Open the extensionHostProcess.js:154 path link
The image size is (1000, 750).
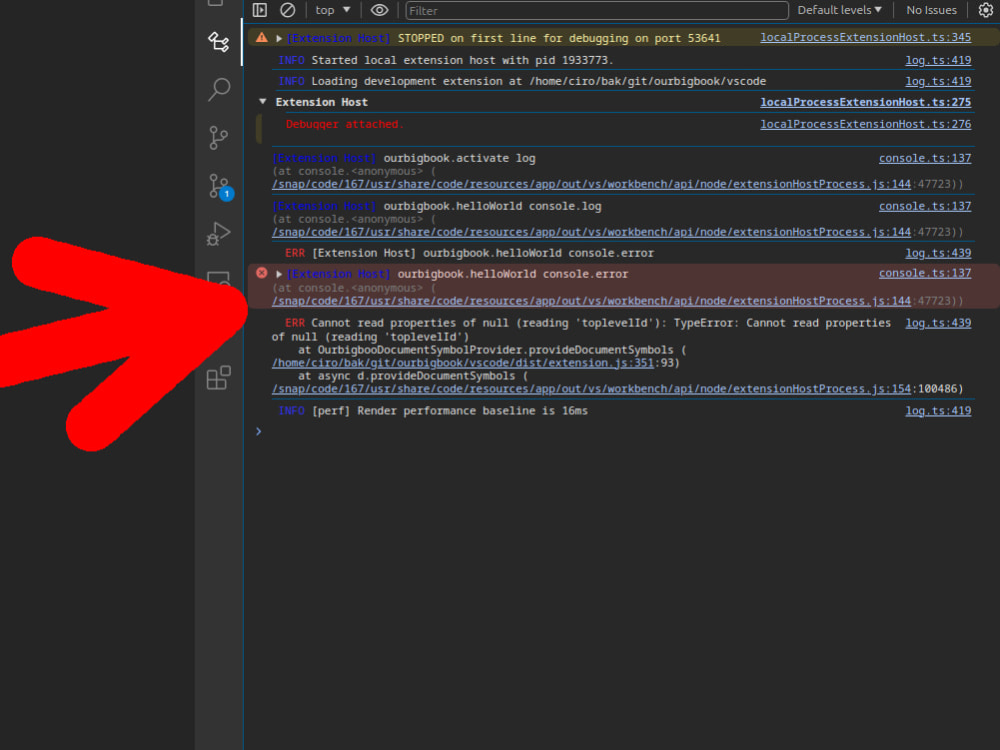[x=591, y=389]
